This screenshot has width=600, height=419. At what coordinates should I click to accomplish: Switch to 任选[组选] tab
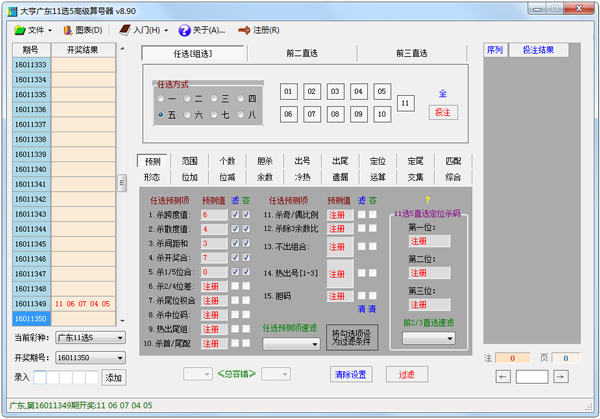click(193, 54)
